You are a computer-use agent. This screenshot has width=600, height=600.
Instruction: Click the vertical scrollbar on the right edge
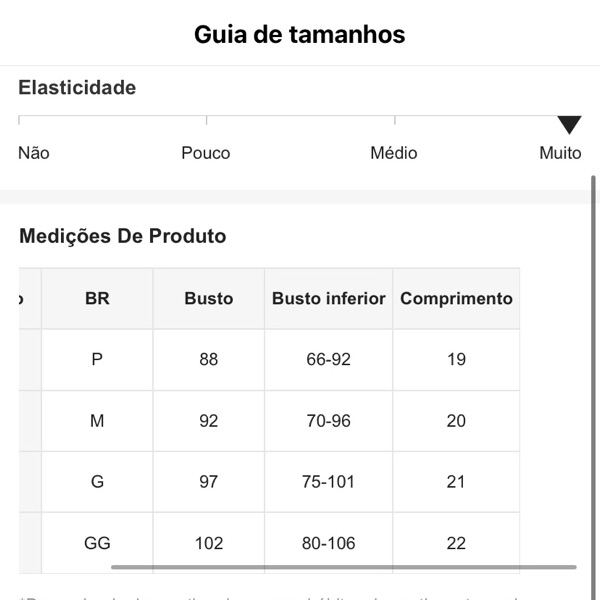(x=595, y=370)
